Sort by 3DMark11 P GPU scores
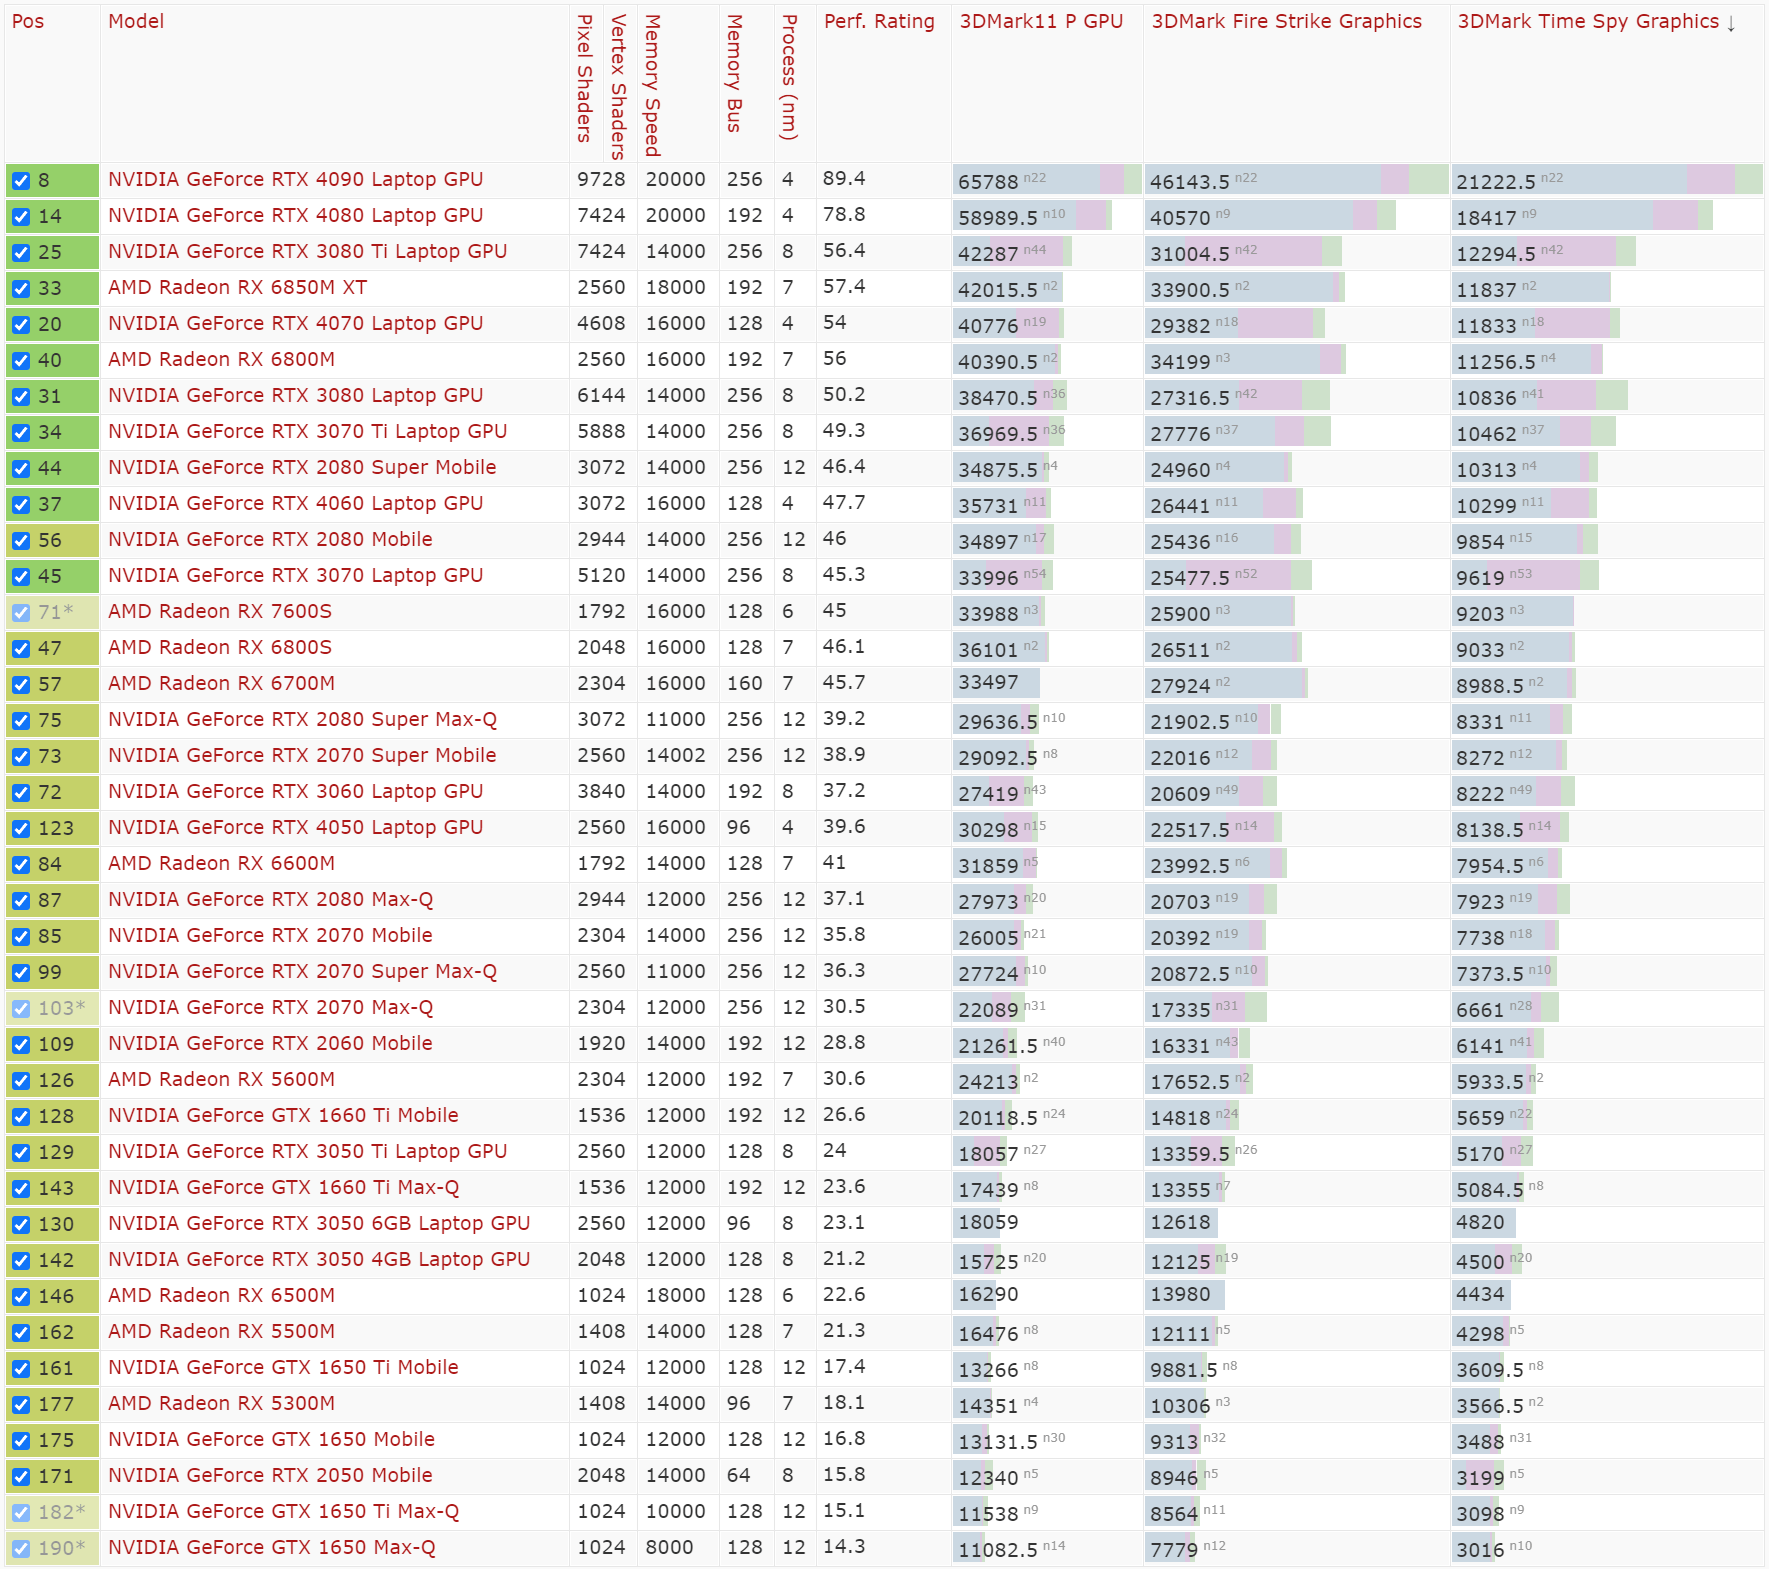The width and height of the screenshot is (1769, 1569). [x=1040, y=21]
